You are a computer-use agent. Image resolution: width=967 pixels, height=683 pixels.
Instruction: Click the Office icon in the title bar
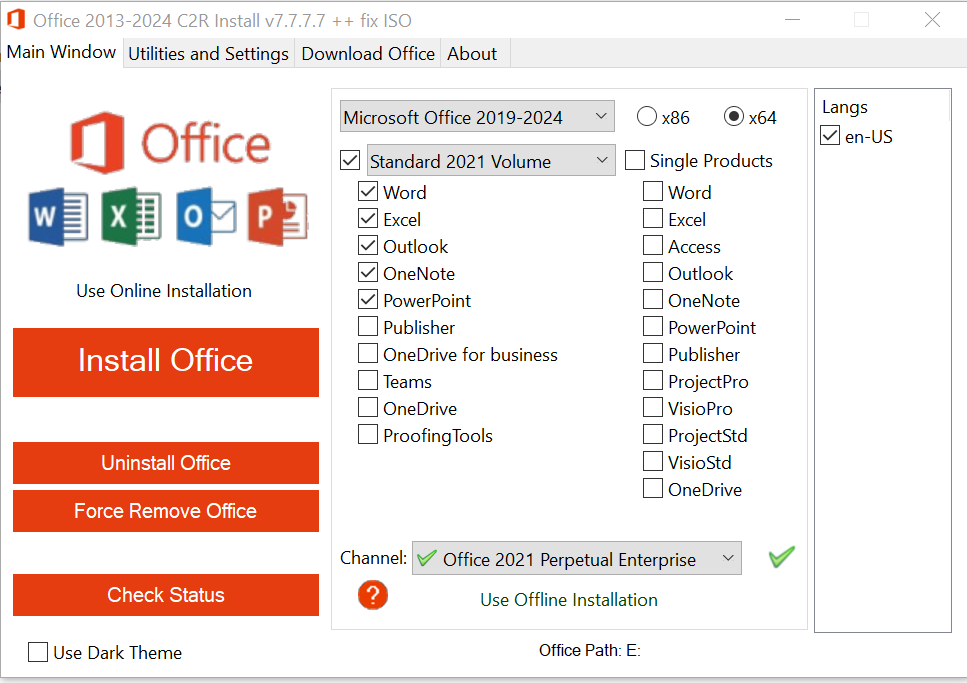pyautogui.click(x=15, y=20)
